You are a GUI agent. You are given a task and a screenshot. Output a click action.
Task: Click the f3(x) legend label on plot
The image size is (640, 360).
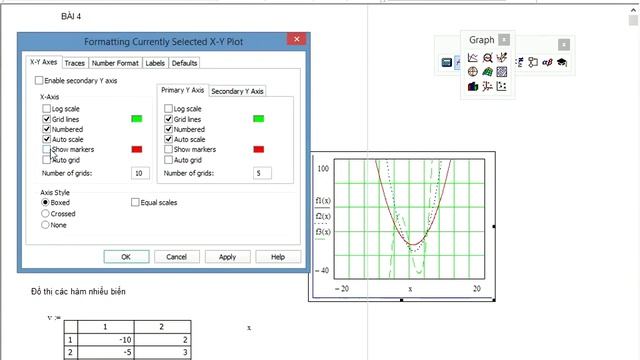click(323, 232)
